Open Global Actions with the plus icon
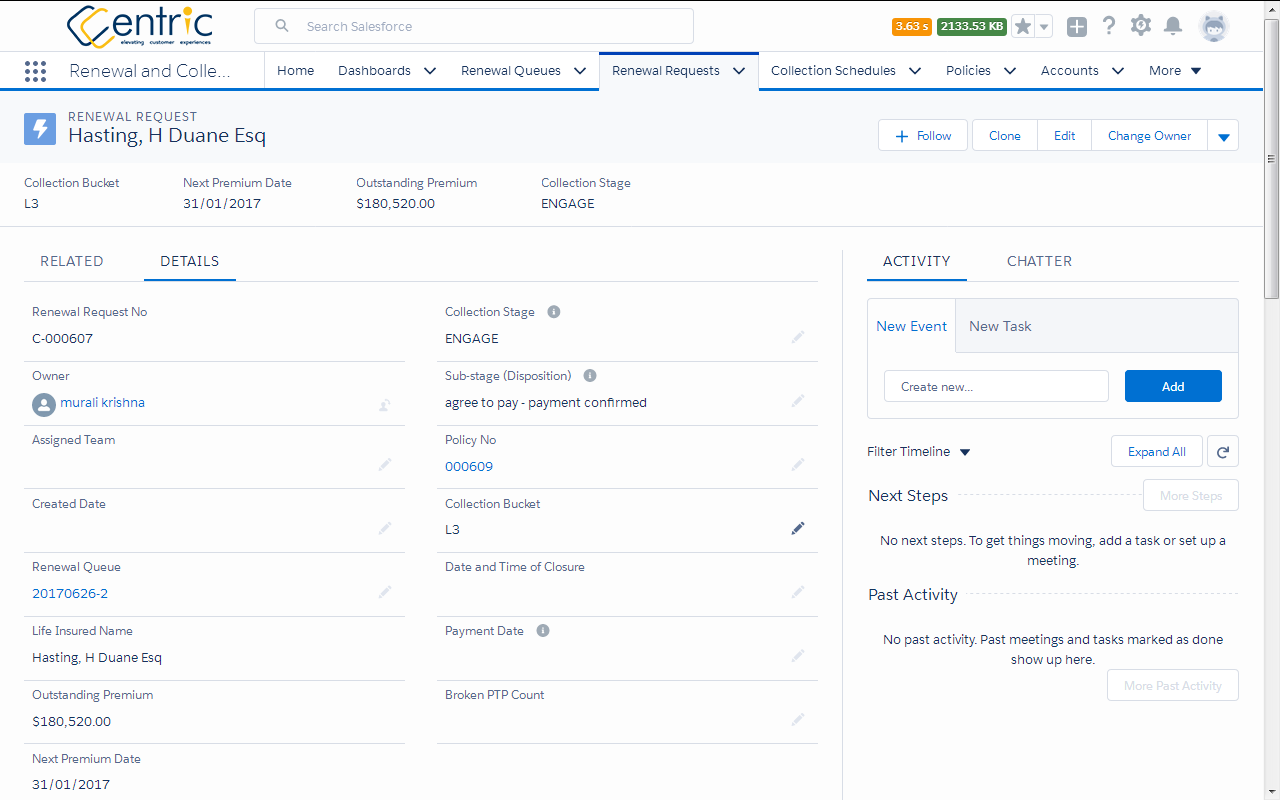This screenshot has height=800, width=1280. [x=1076, y=25]
